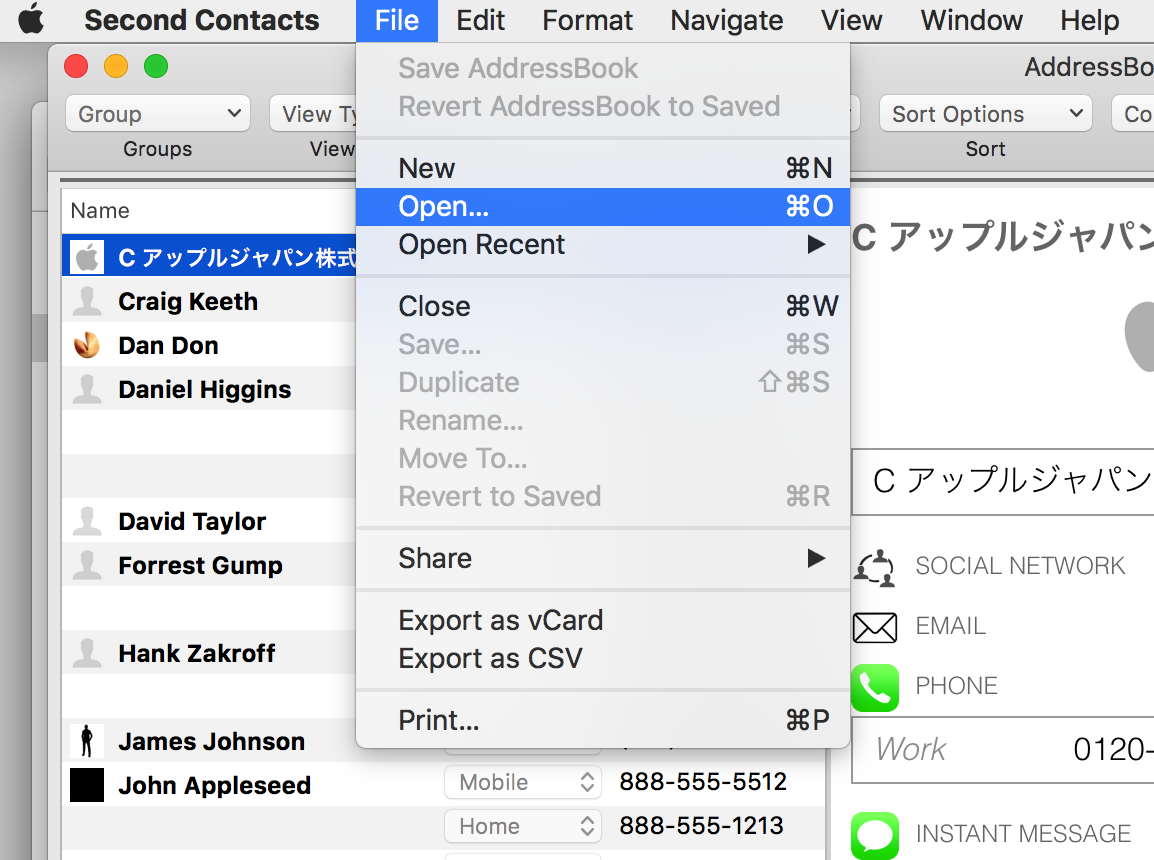Expand the Open Recent submenu
1154x860 pixels.
603,244
